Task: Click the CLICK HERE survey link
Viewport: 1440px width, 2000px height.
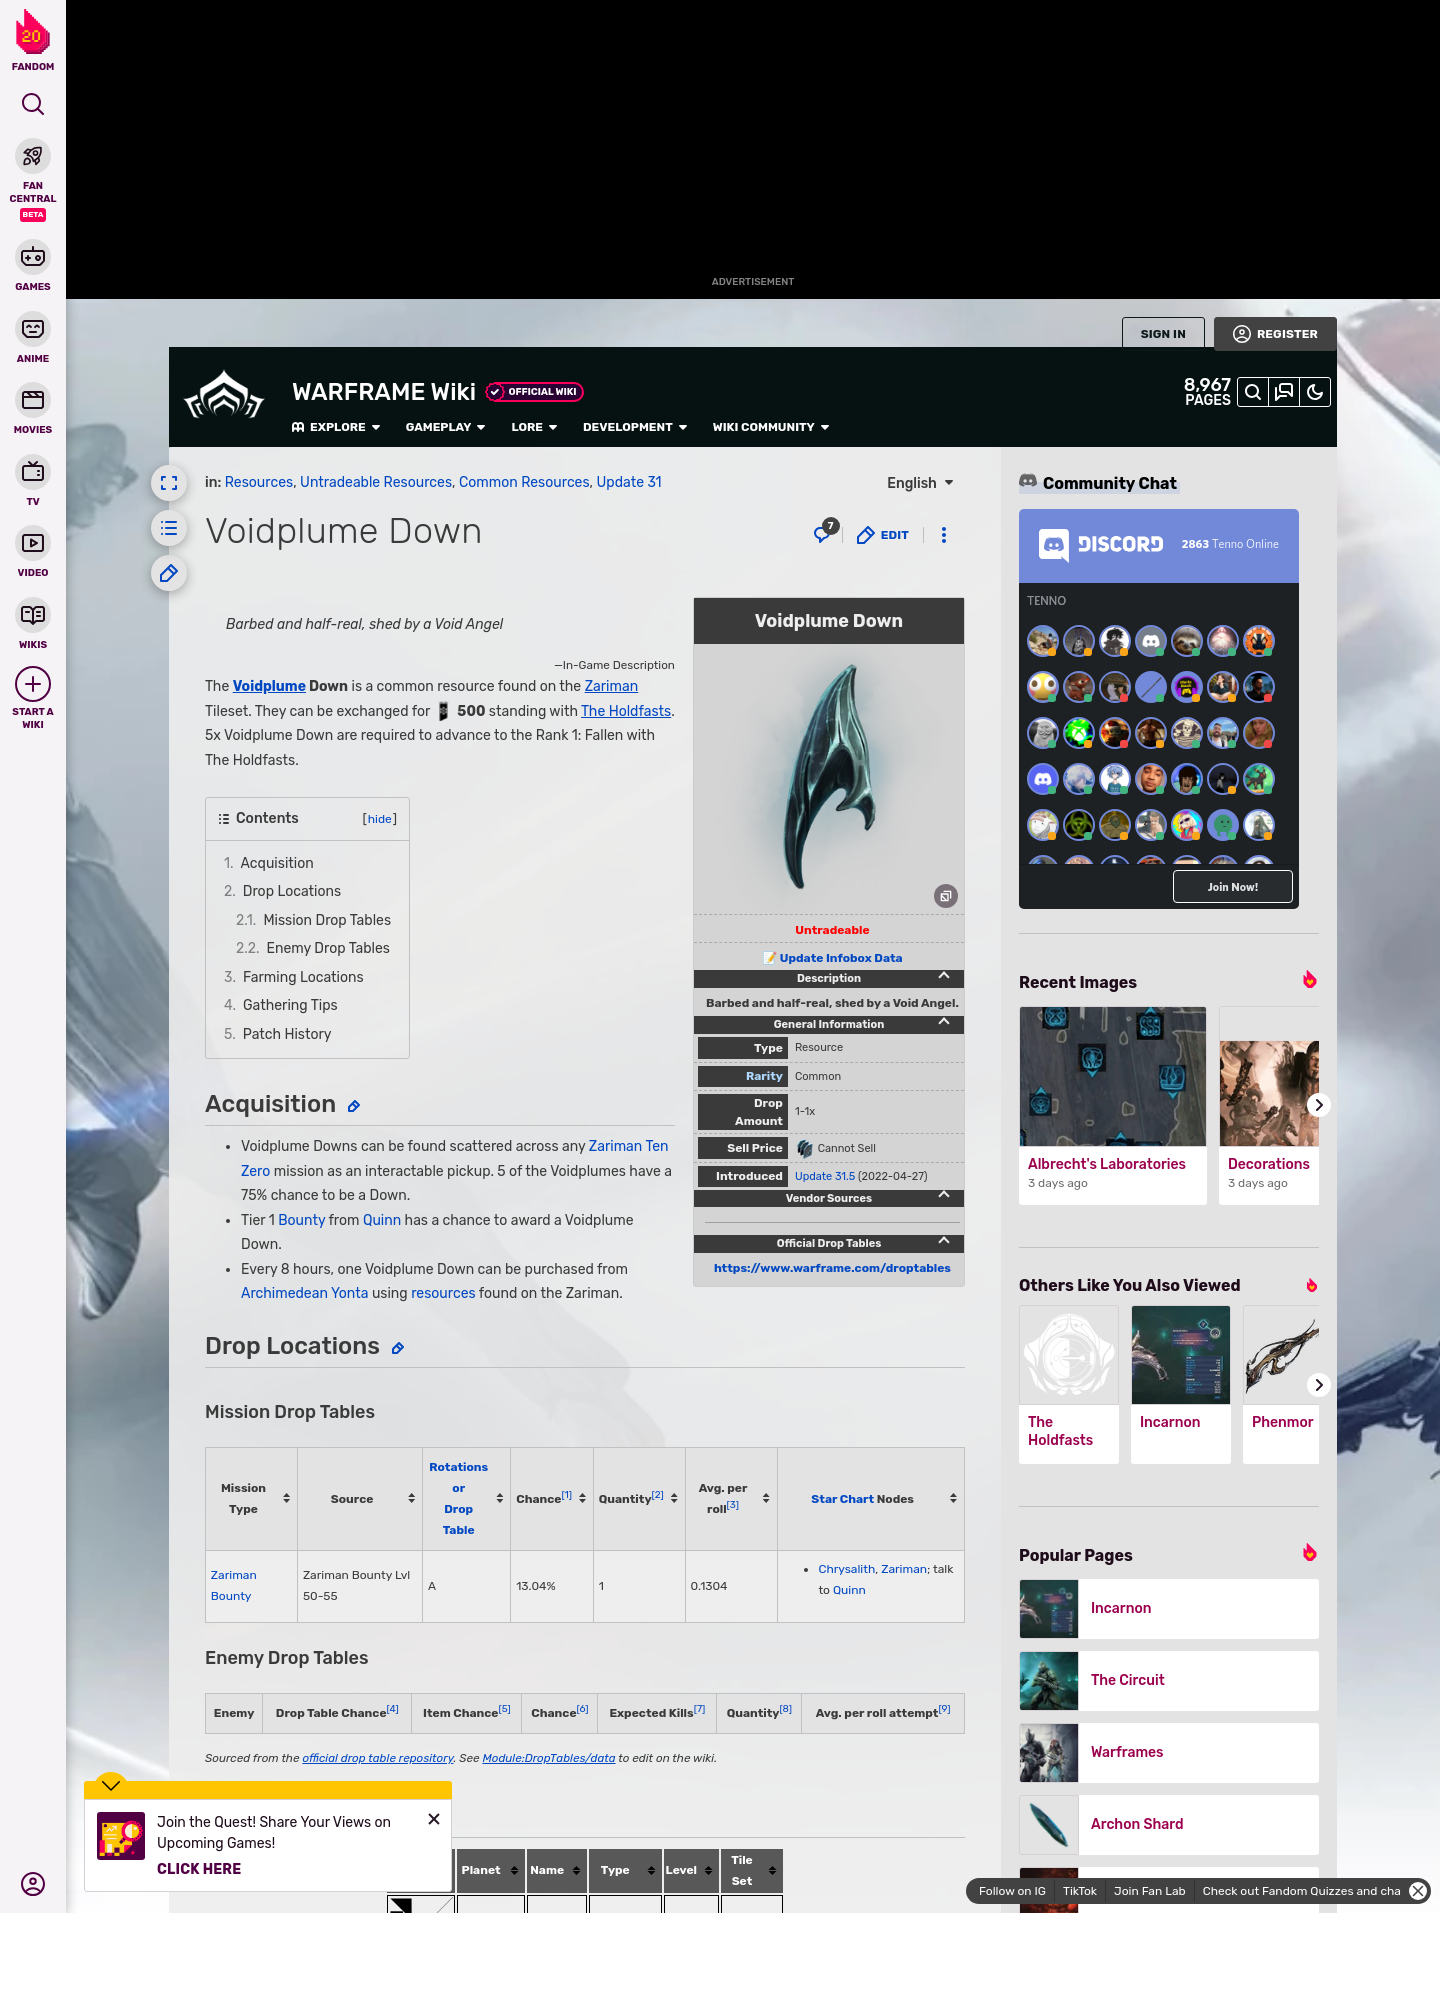Action: (199, 1869)
